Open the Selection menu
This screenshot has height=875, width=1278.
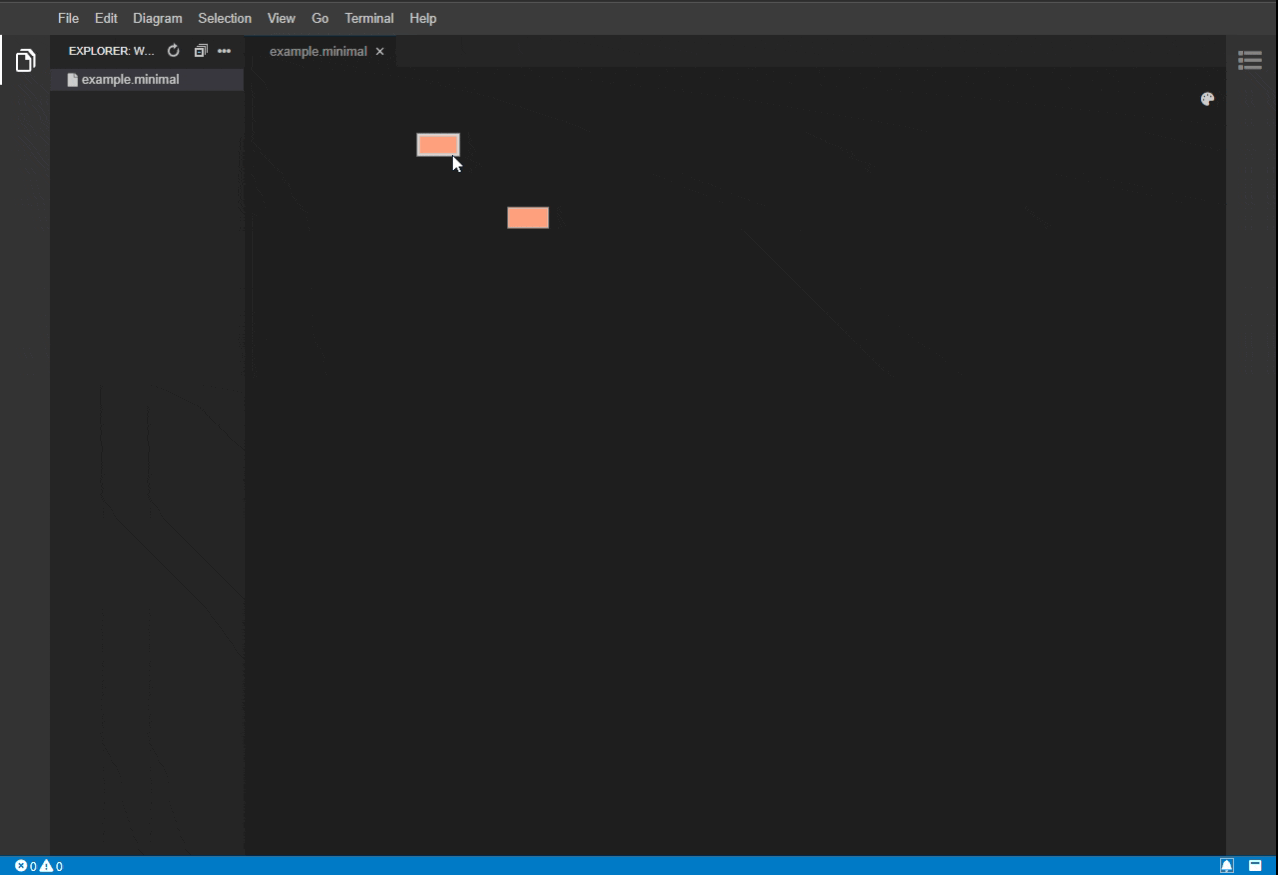(x=225, y=18)
